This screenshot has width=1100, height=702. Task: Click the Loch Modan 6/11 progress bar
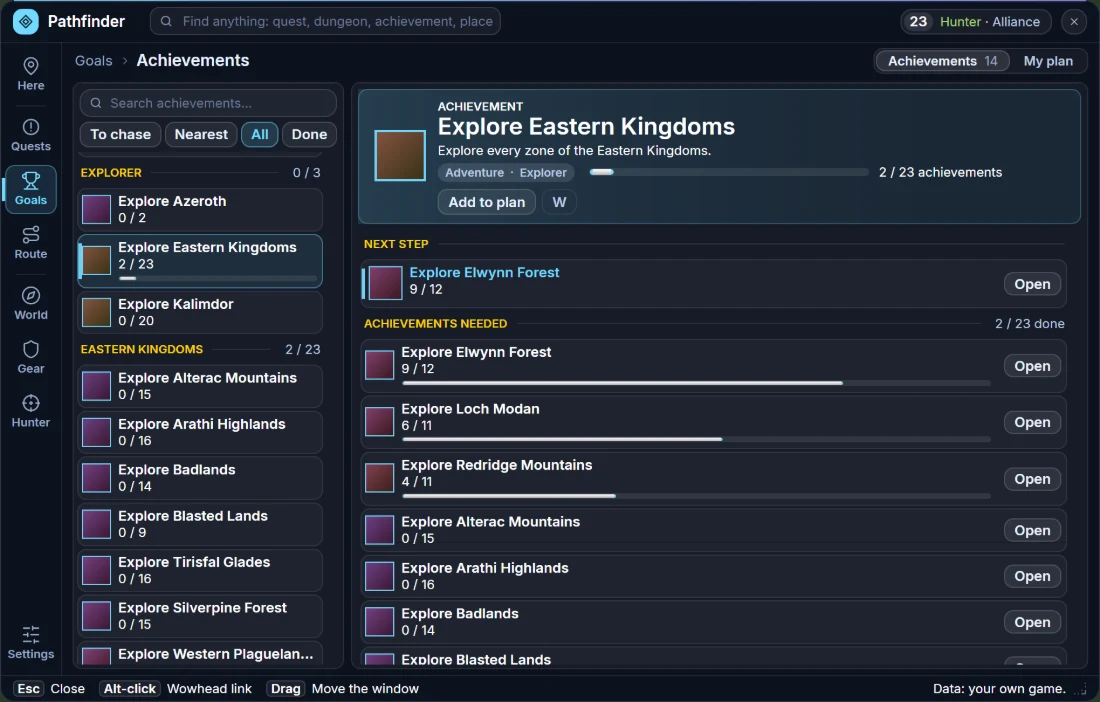pos(696,439)
